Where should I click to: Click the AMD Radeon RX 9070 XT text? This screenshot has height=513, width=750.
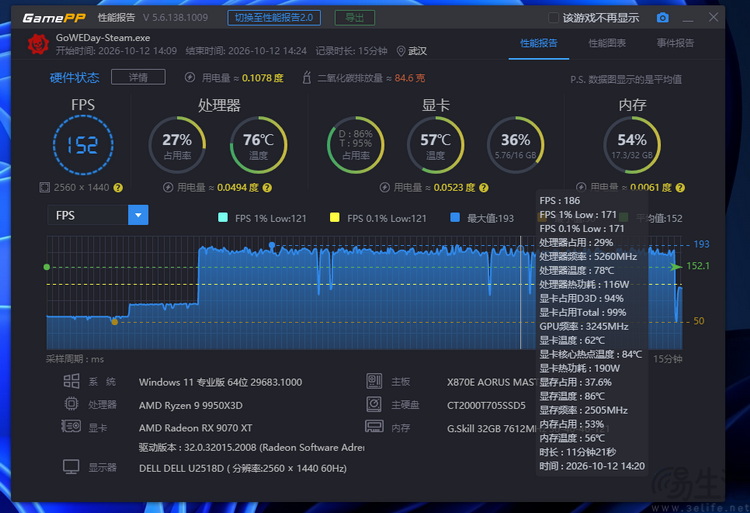(195, 428)
